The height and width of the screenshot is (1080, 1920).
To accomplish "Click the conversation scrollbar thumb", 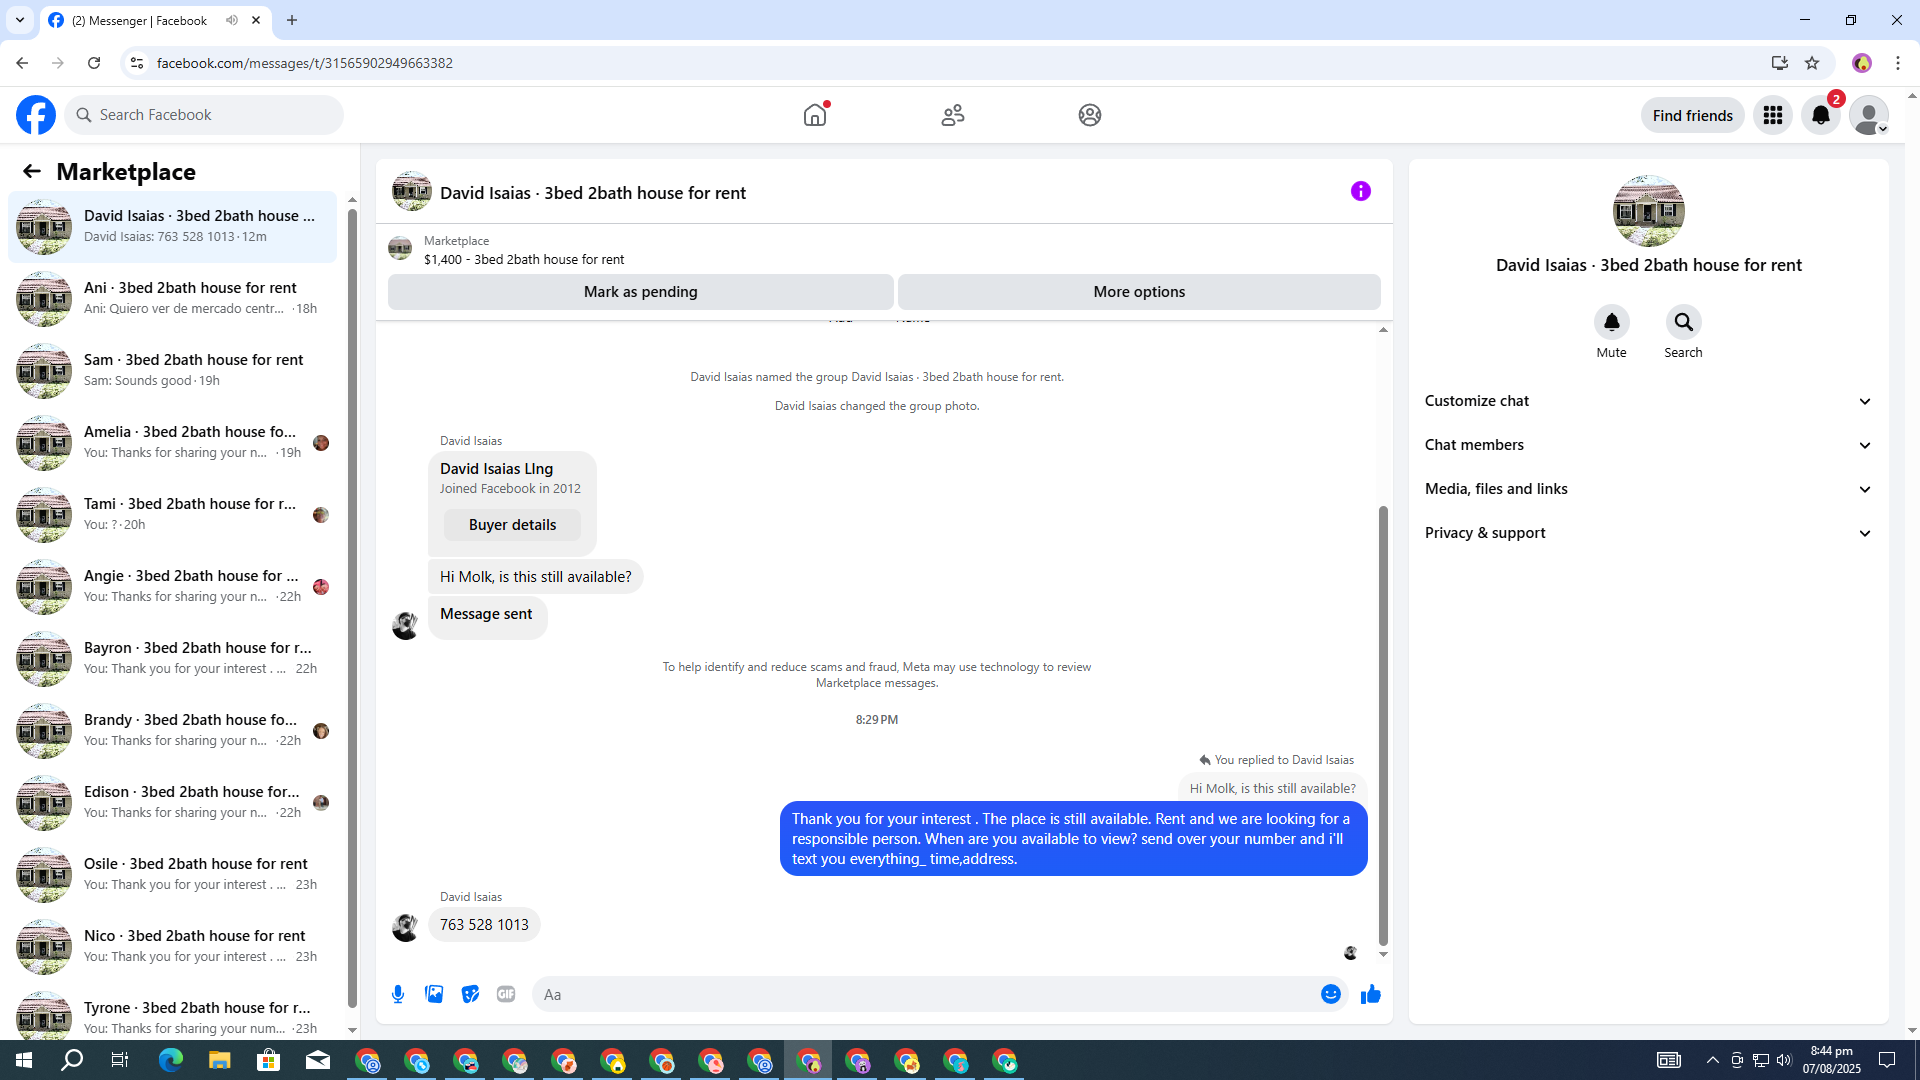I will tap(1384, 725).
